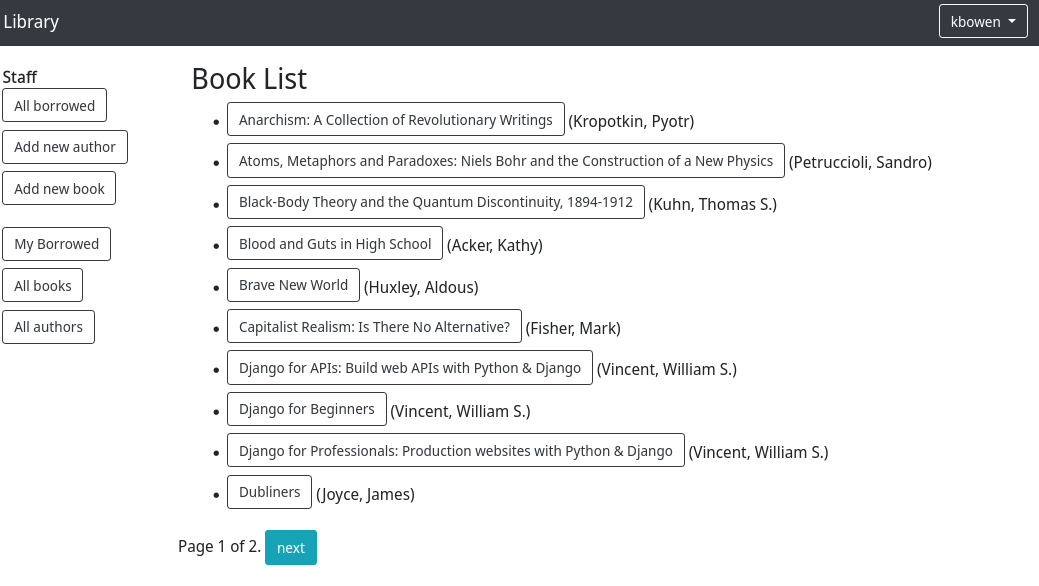The image size is (1039, 586).
Task: Open the All borrowed page
Action: (x=54, y=106)
